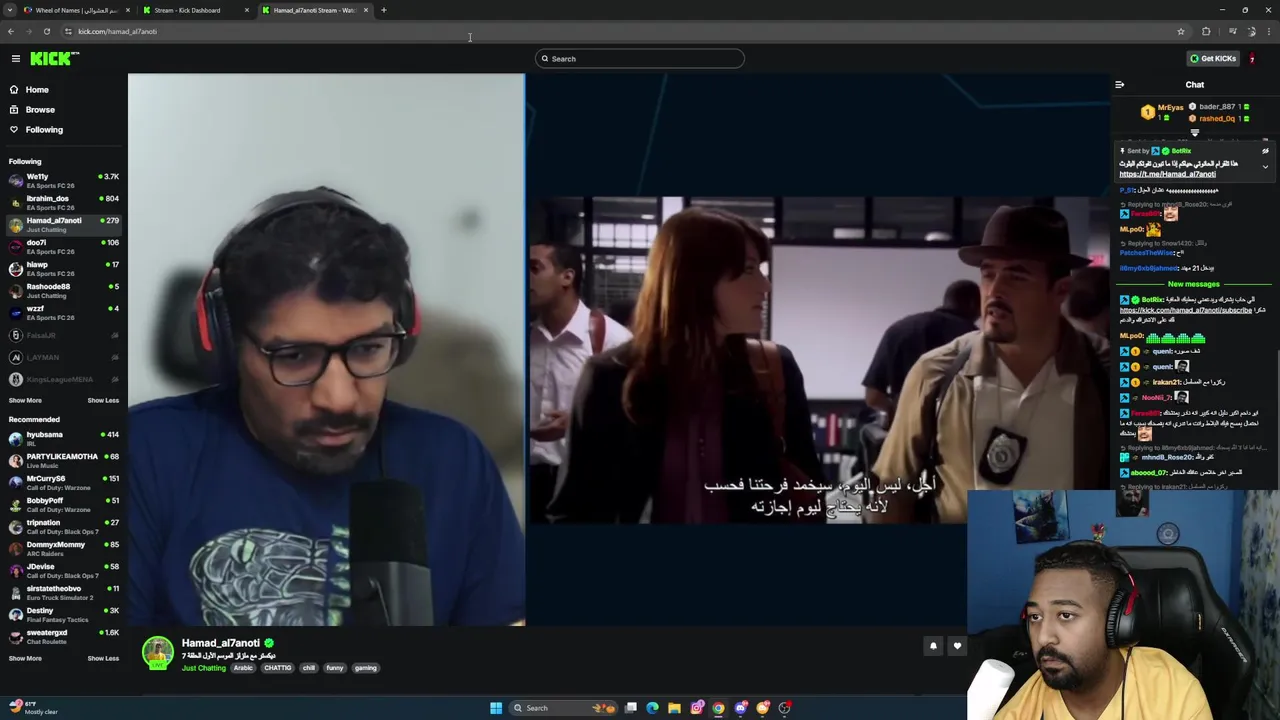This screenshot has height=720, width=1280.
Task: Reload the page
Action: pos(46,31)
